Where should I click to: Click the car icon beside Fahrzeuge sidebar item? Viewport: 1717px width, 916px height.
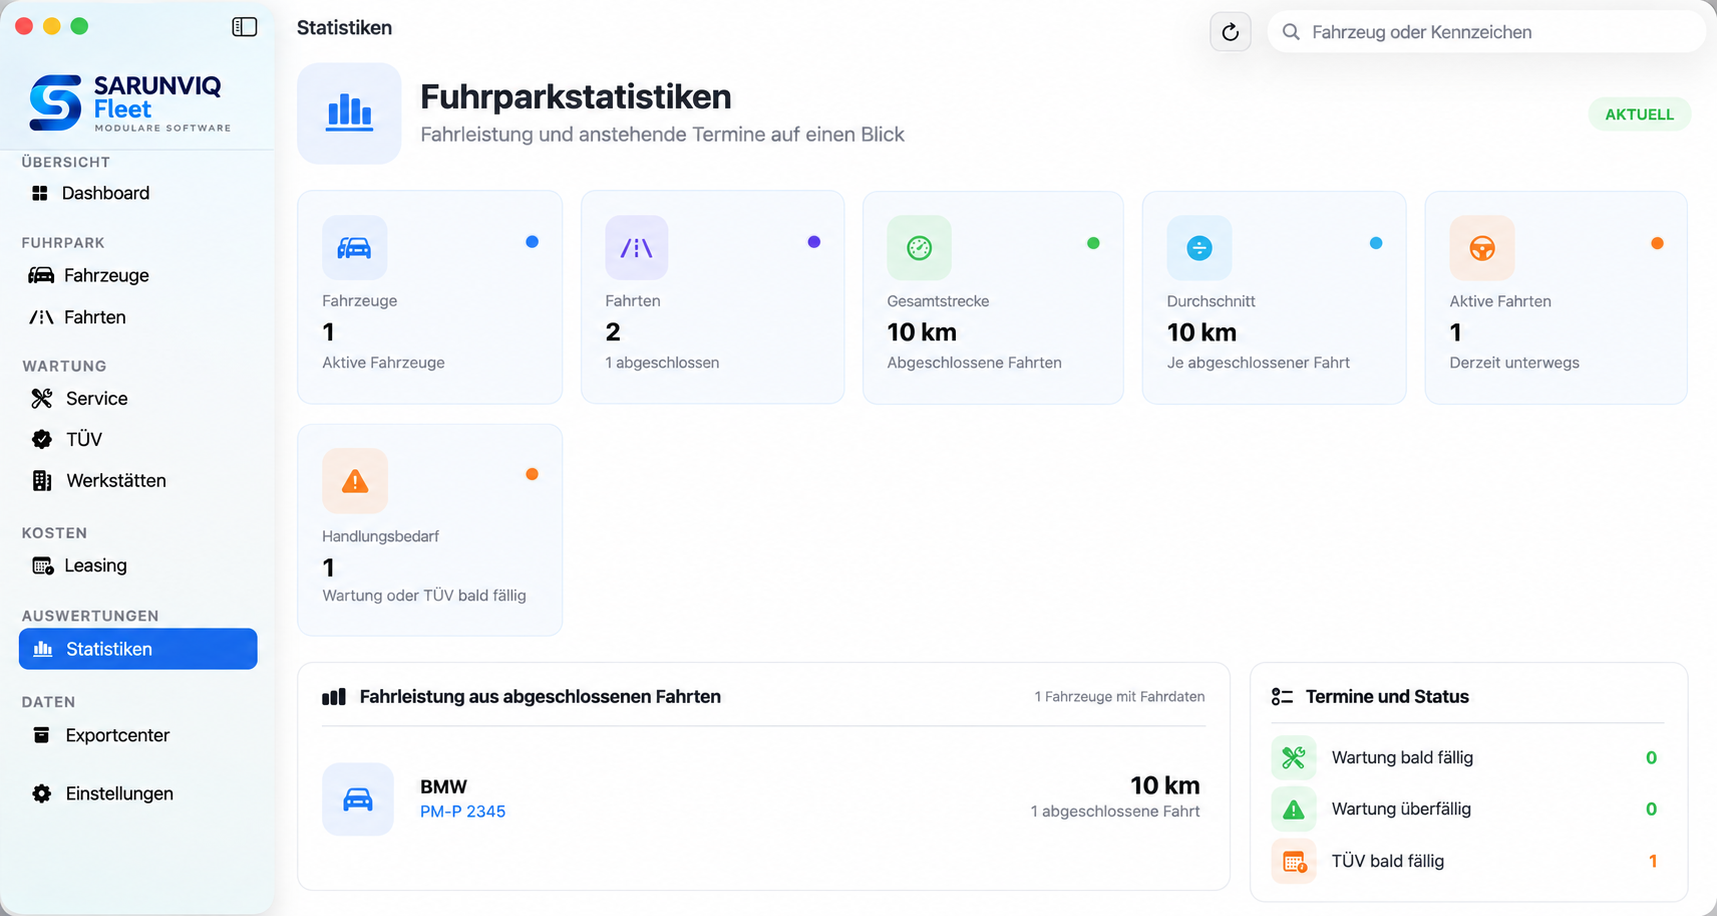41,275
